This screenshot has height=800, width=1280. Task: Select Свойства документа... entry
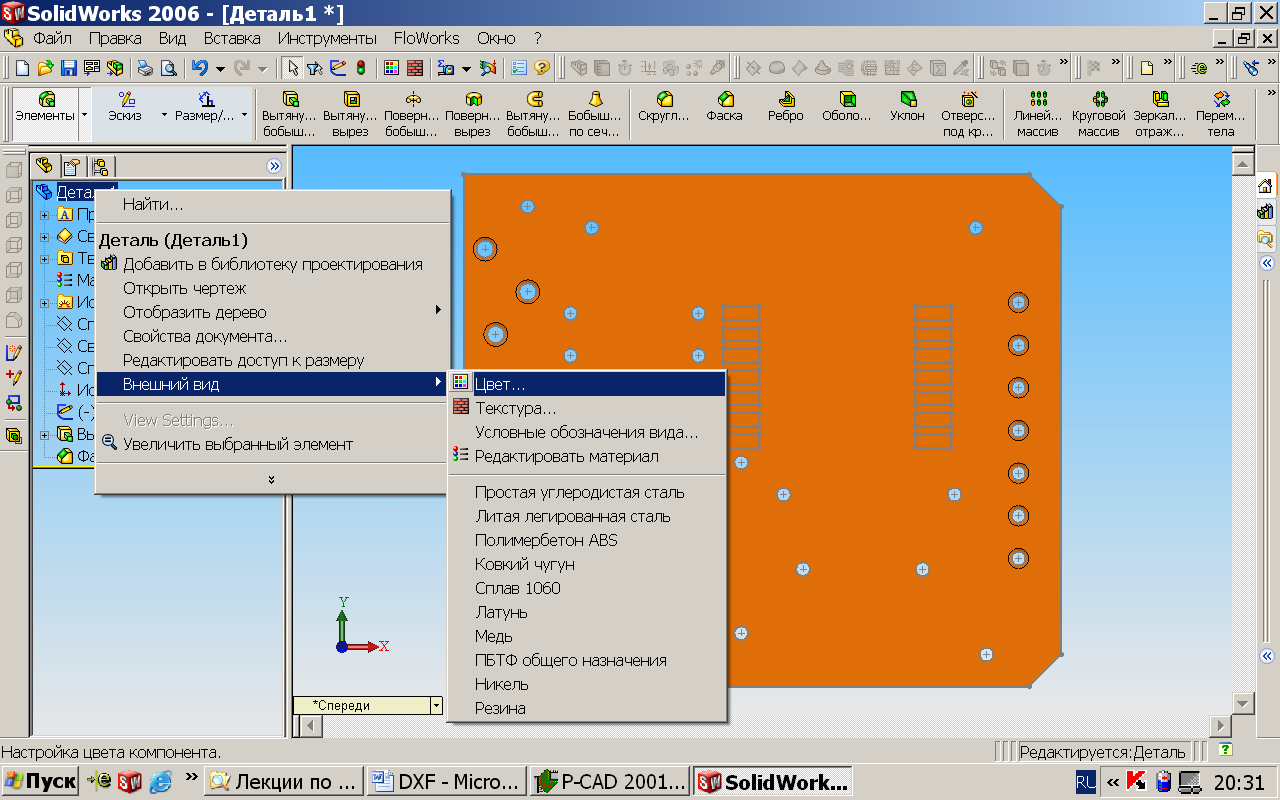tap(271, 336)
